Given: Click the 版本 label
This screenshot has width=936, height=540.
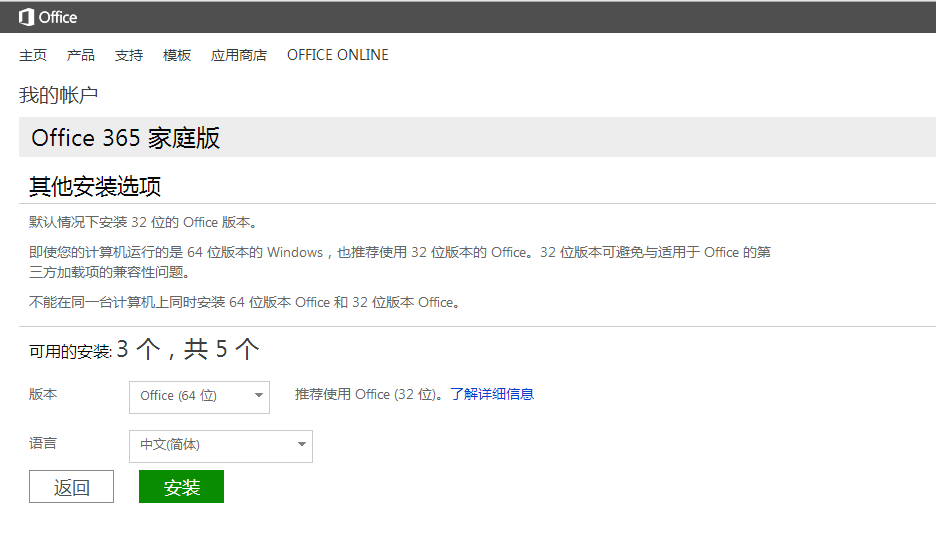Looking at the screenshot, I should click(x=43, y=394).
